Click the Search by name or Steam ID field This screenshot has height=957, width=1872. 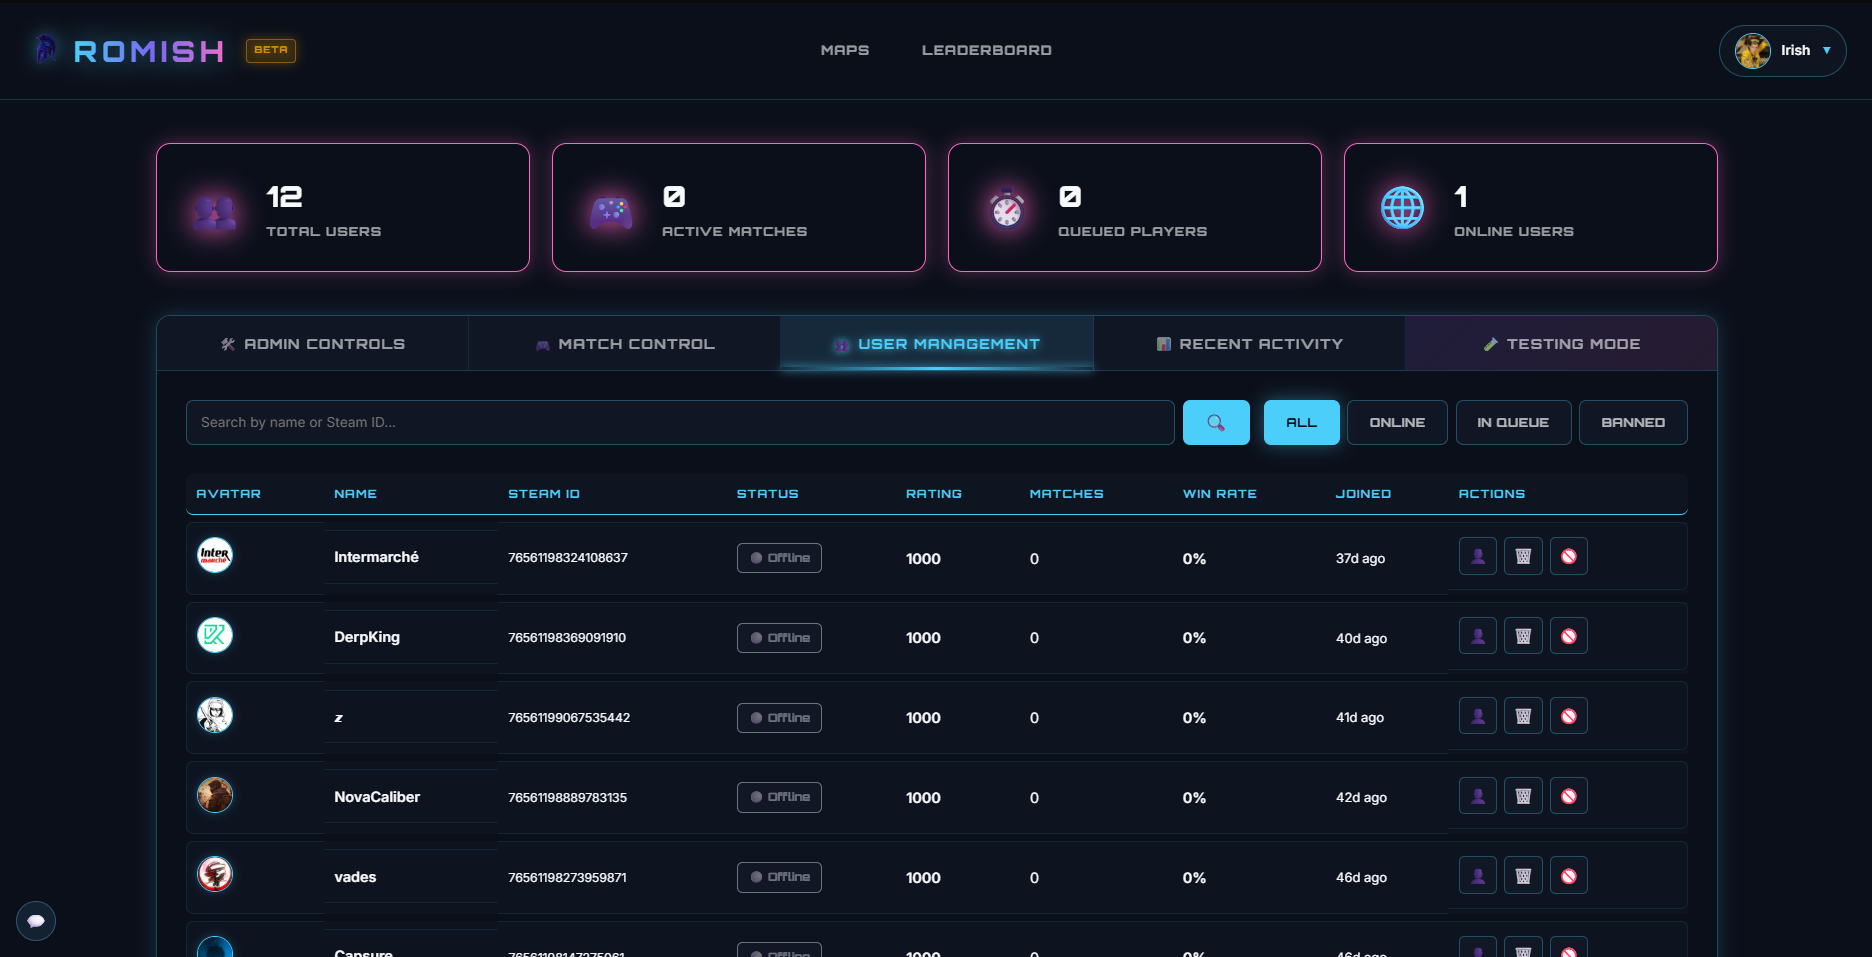[x=680, y=422]
